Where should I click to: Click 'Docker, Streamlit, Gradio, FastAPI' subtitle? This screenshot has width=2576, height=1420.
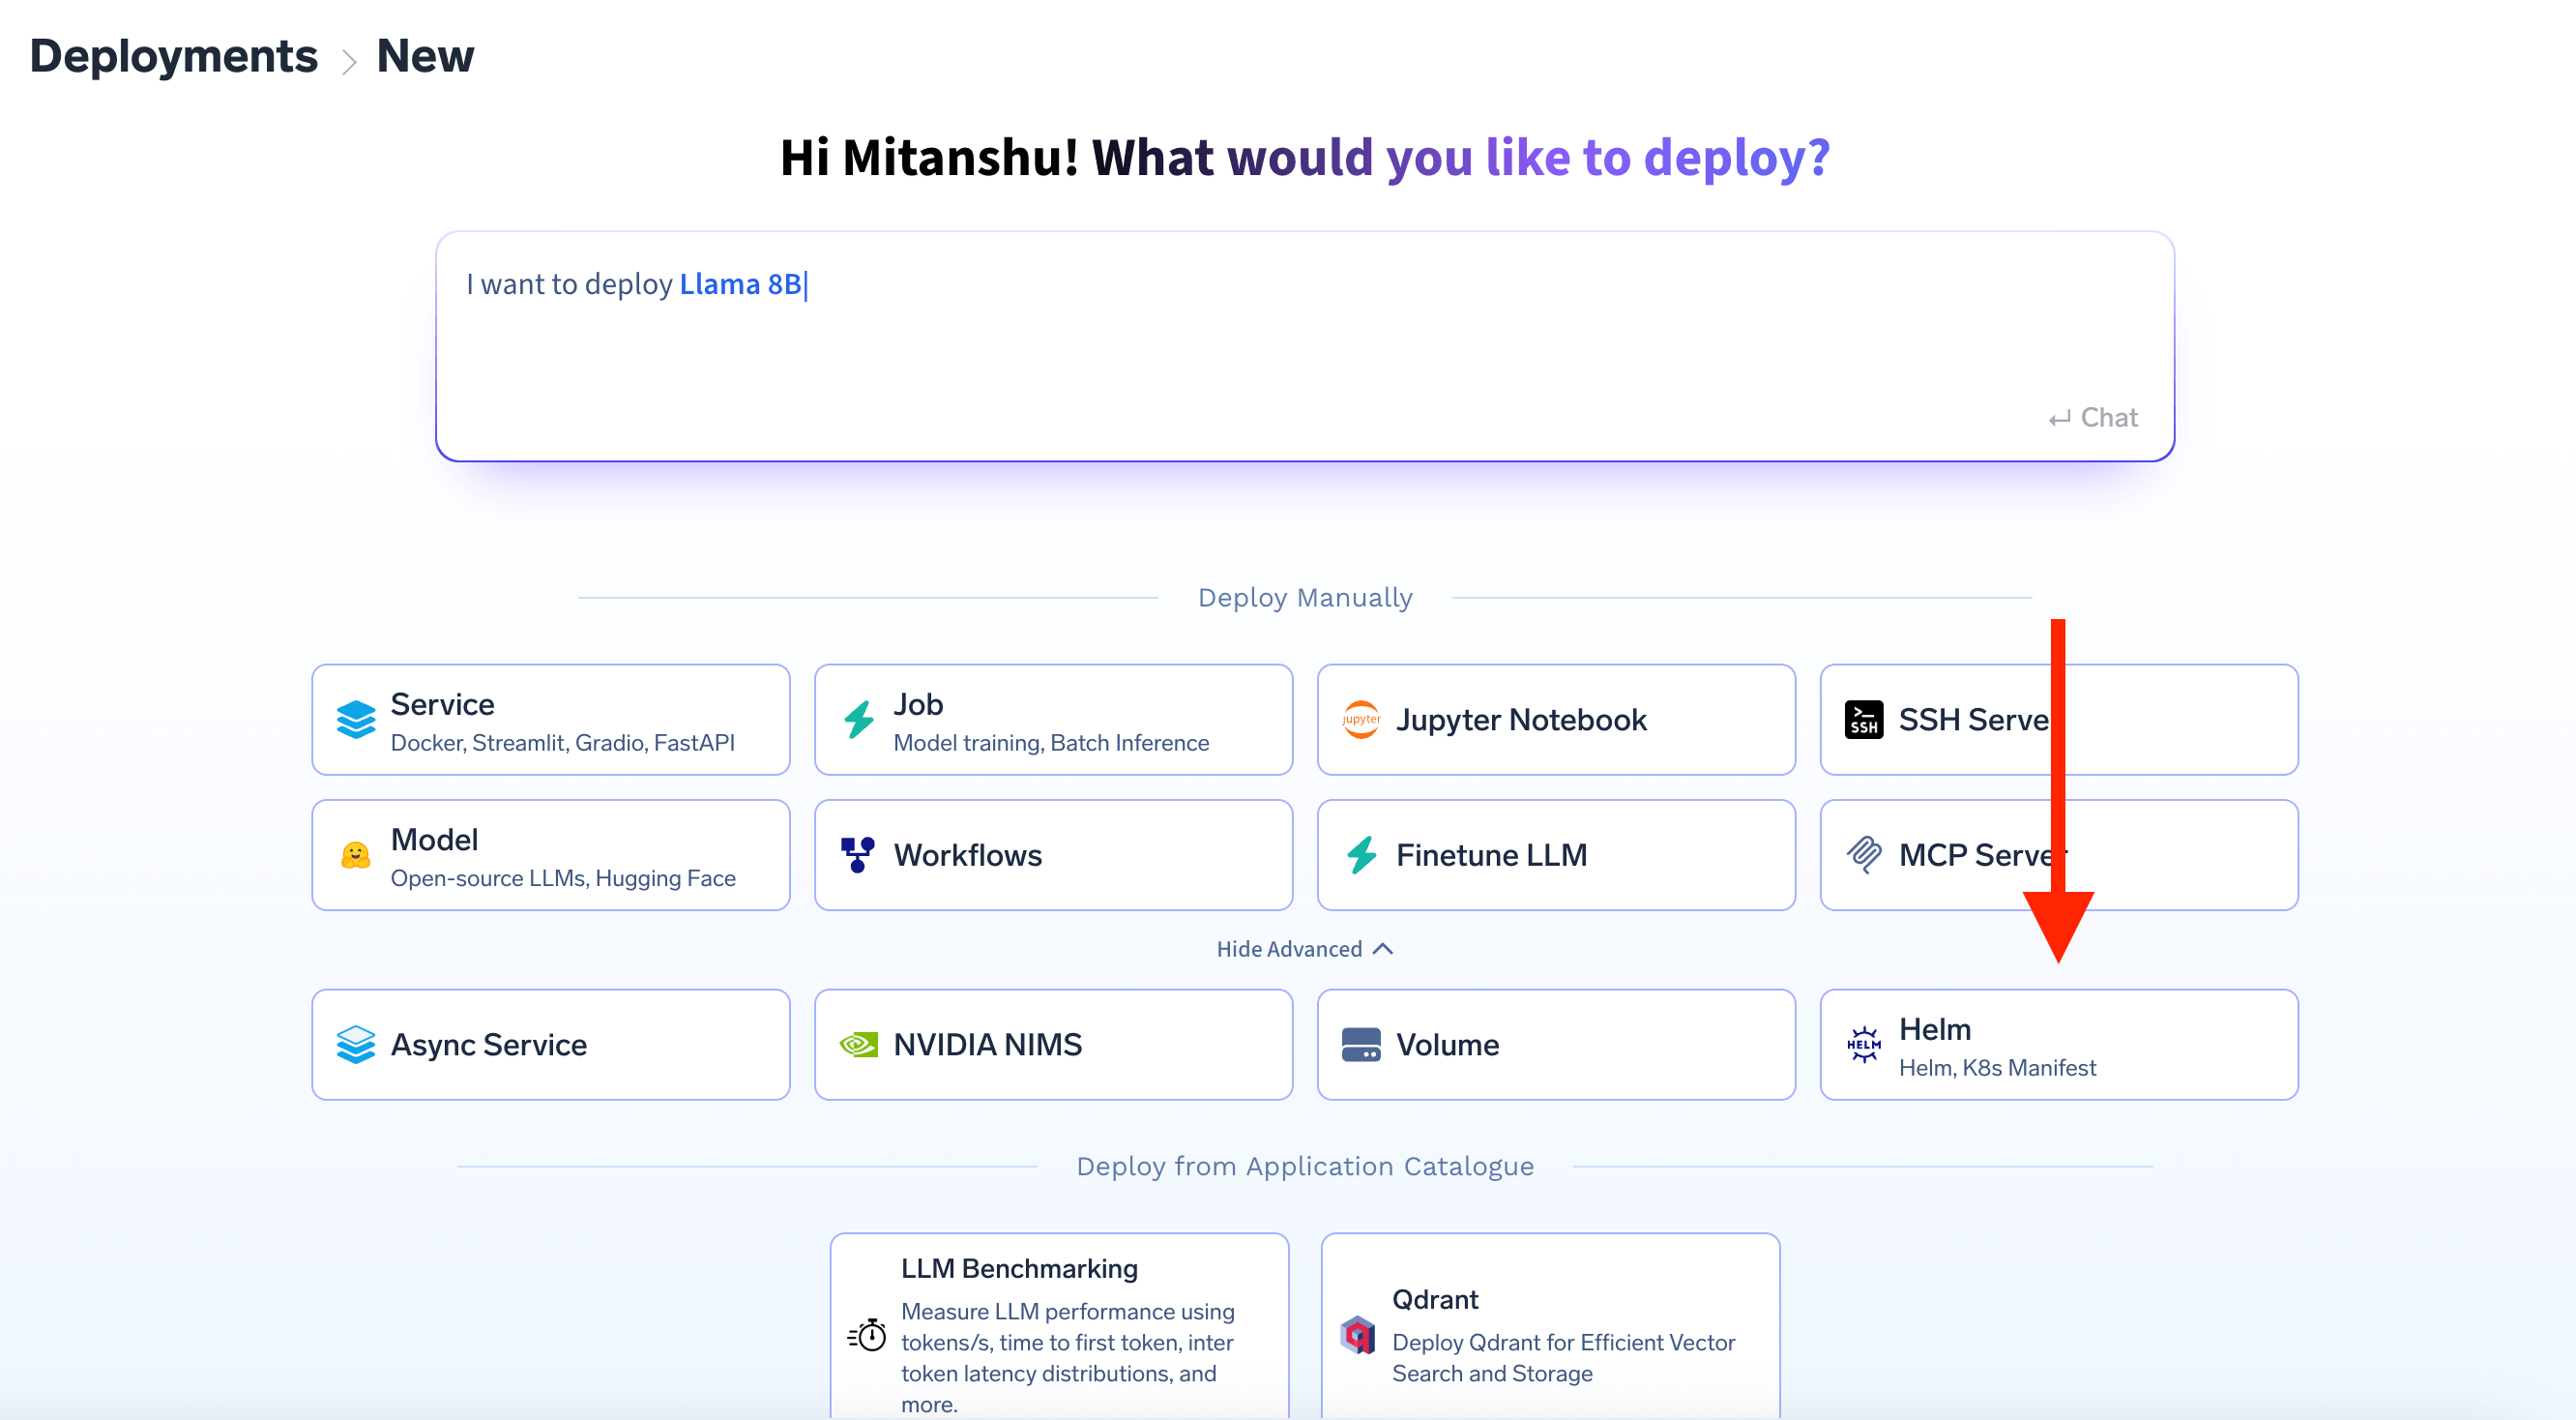click(563, 743)
